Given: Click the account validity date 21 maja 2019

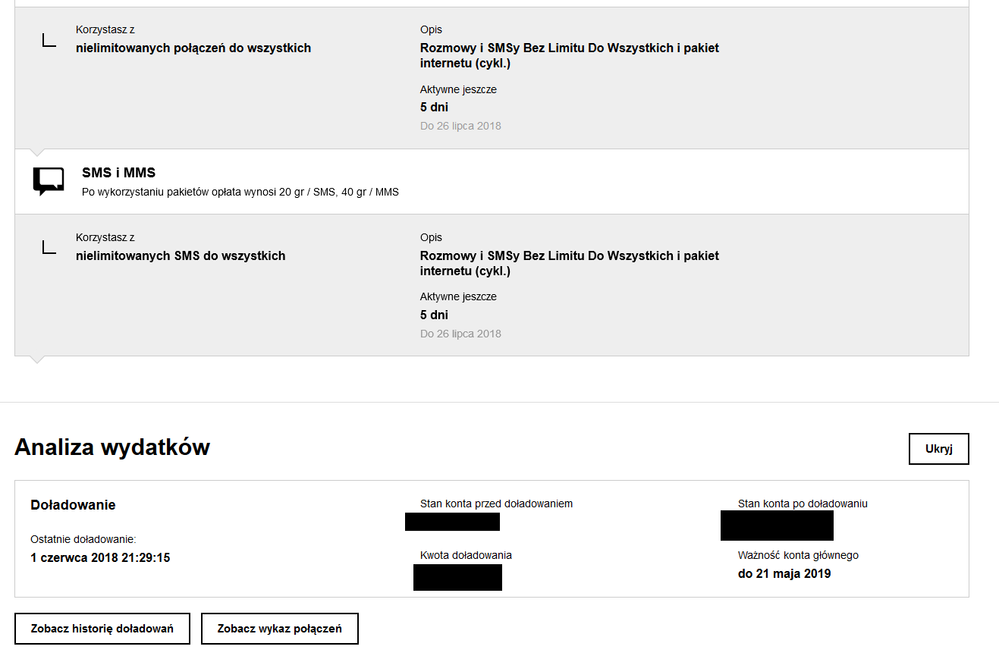Looking at the screenshot, I should point(784,574).
